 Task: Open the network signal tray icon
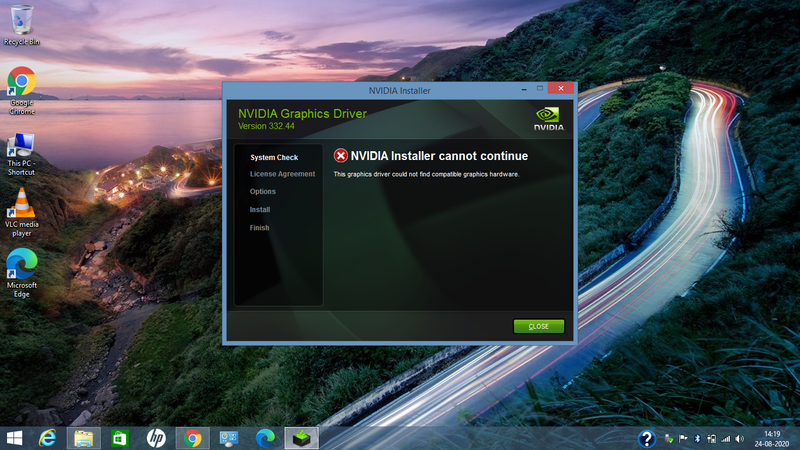(x=726, y=439)
